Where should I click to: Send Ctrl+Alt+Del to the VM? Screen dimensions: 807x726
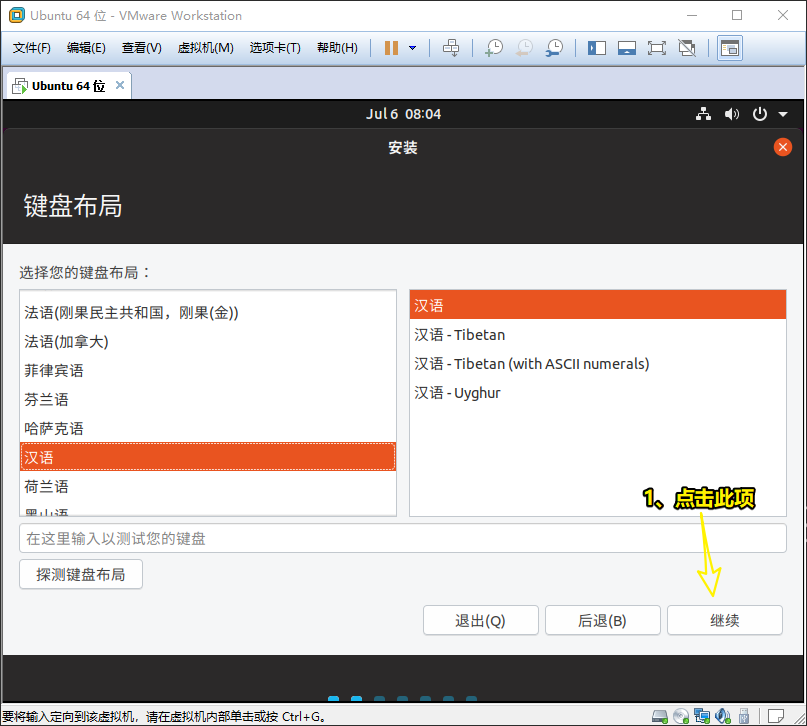451,48
